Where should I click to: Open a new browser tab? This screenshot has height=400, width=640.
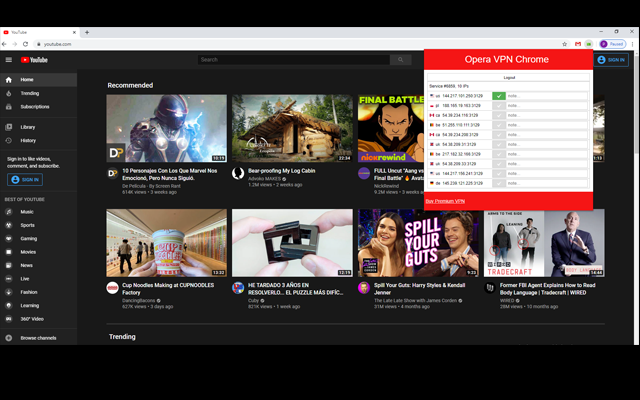coord(87,32)
